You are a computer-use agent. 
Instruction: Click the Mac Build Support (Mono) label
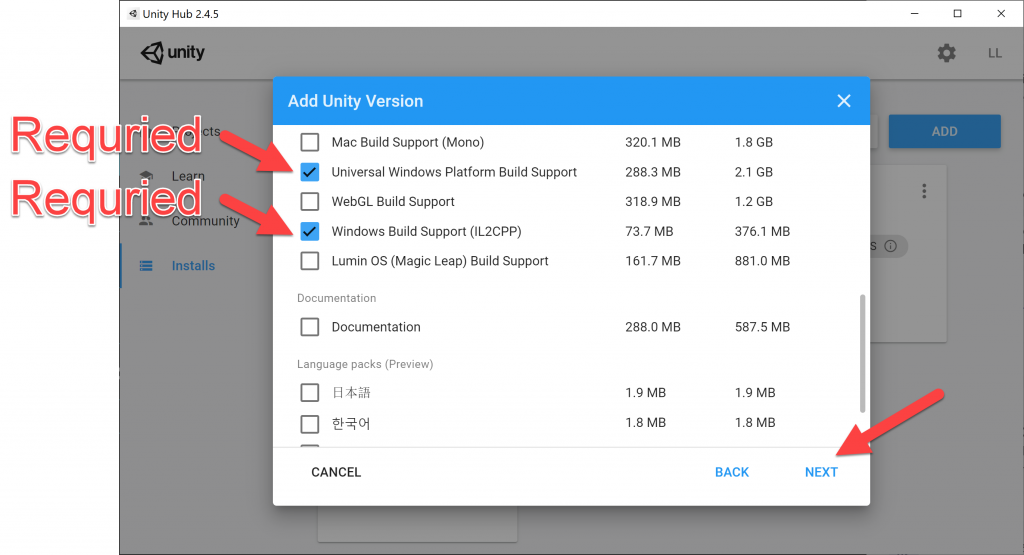[x=408, y=142]
